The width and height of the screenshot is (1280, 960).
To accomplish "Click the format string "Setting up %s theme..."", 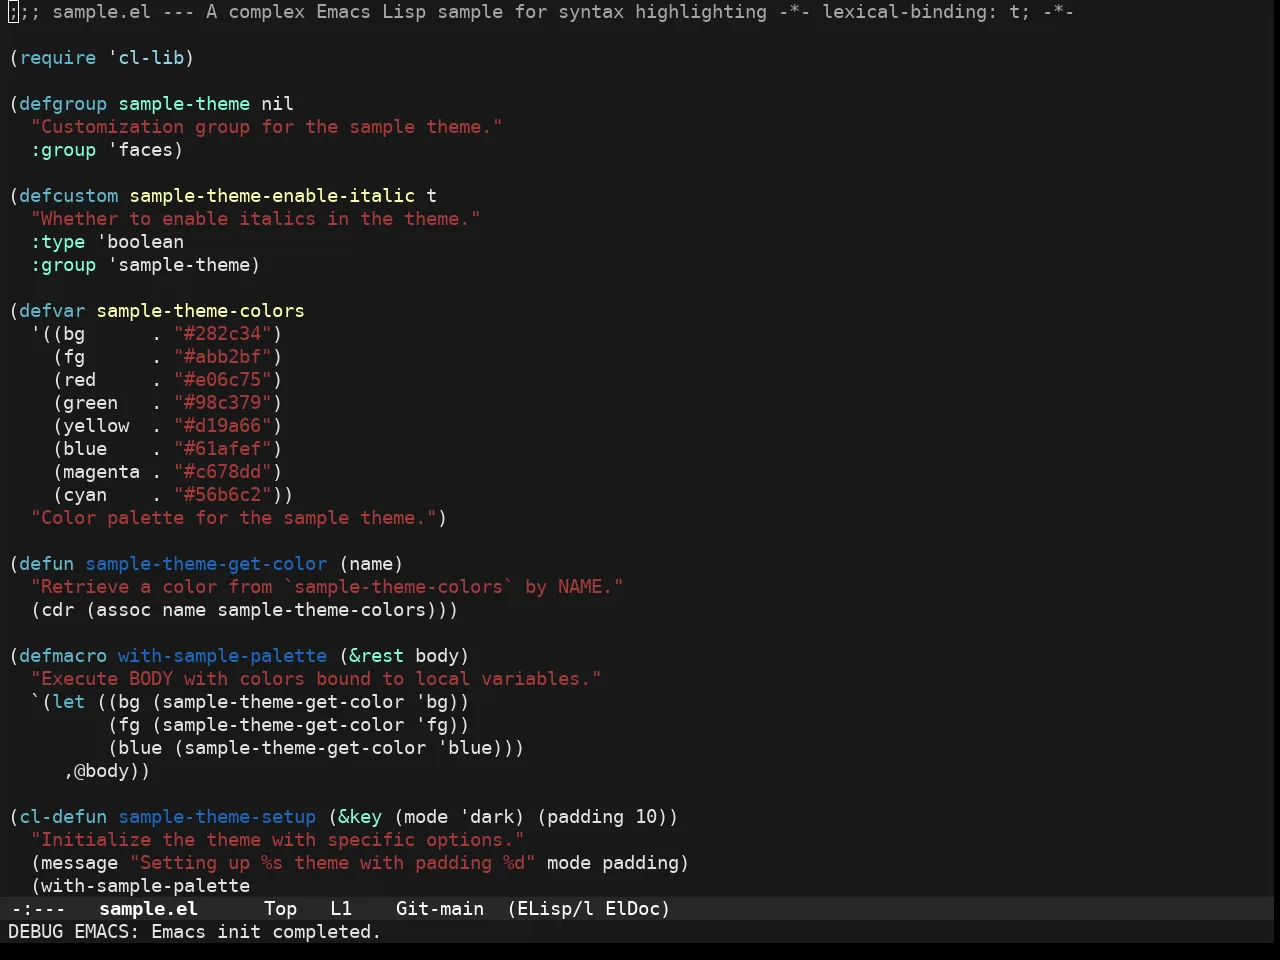I will coord(332,862).
